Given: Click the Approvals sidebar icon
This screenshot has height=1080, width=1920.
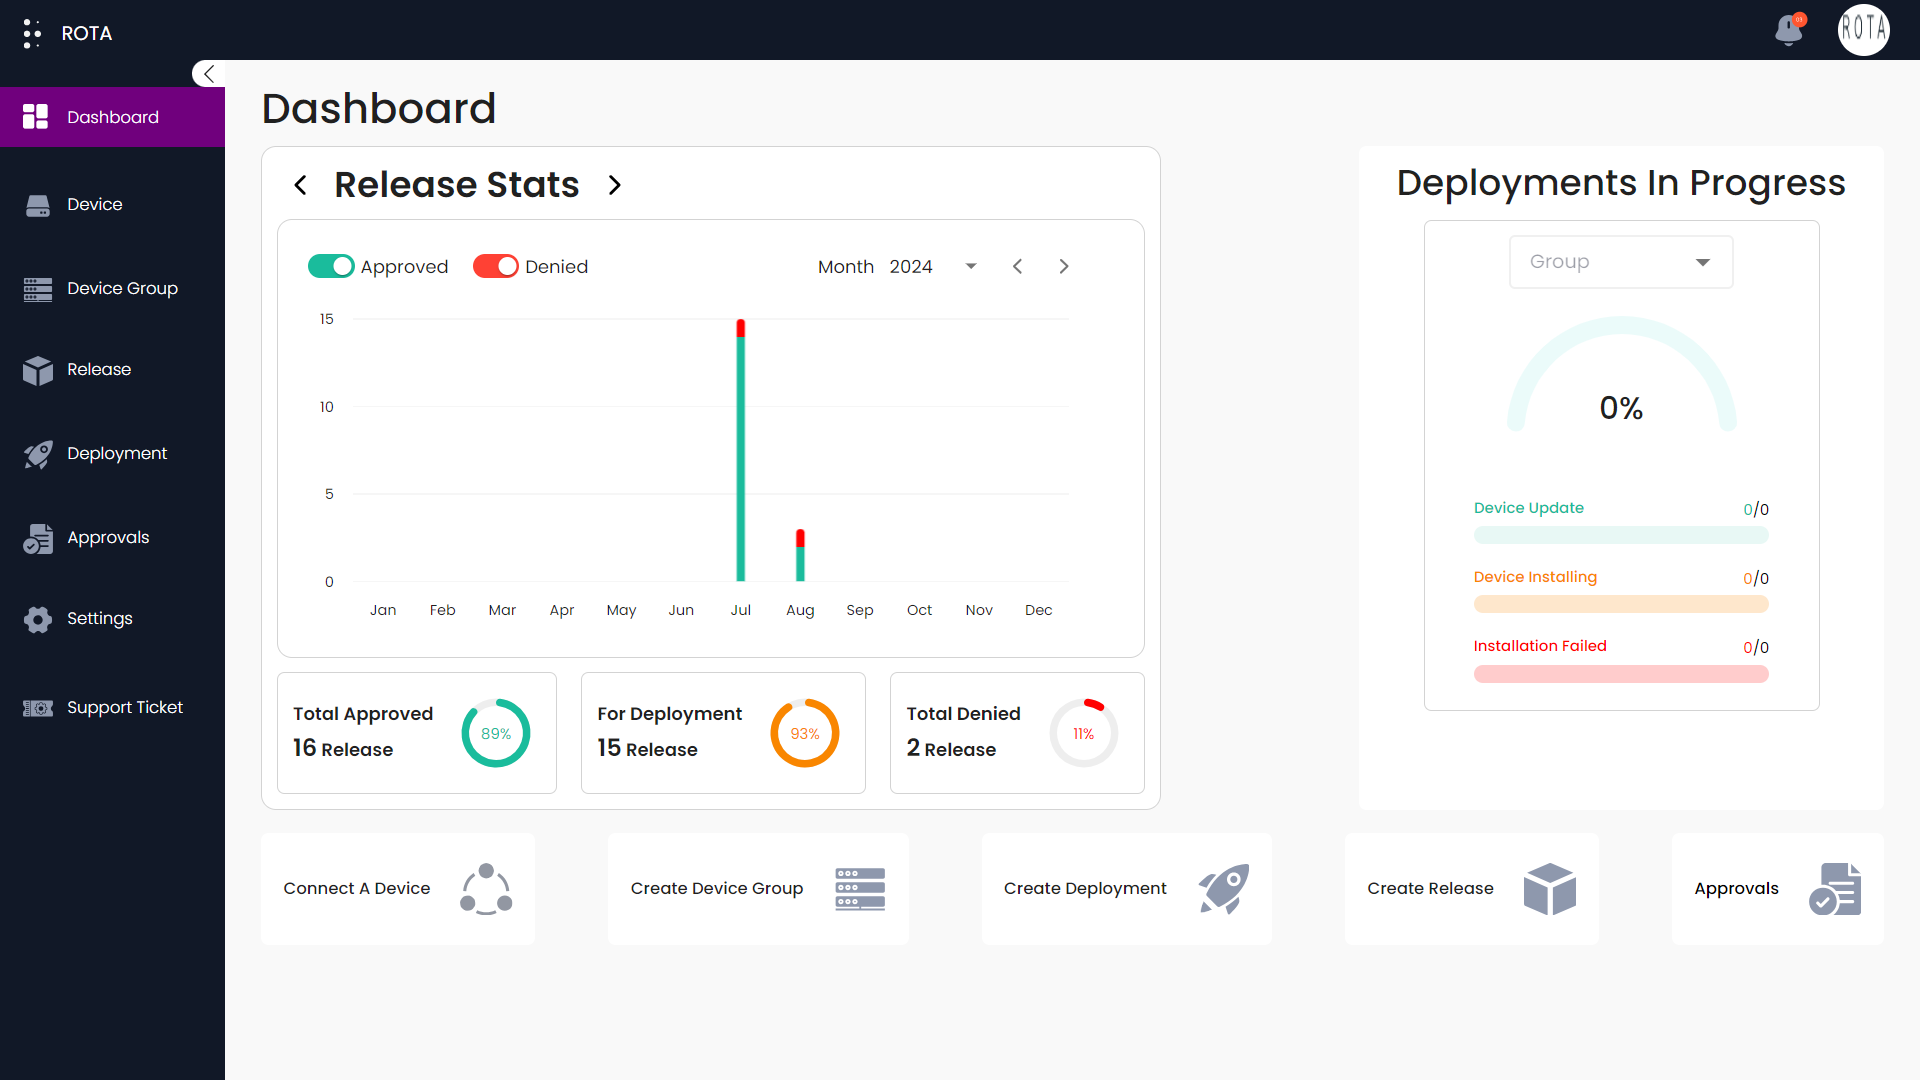Looking at the screenshot, I should click(38, 537).
